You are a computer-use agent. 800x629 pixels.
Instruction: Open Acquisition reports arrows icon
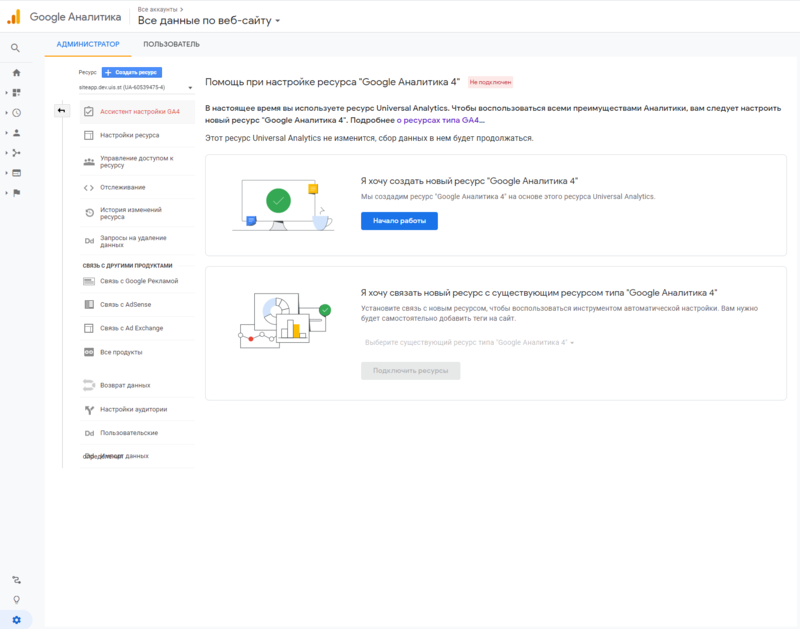(x=16, y=153)
